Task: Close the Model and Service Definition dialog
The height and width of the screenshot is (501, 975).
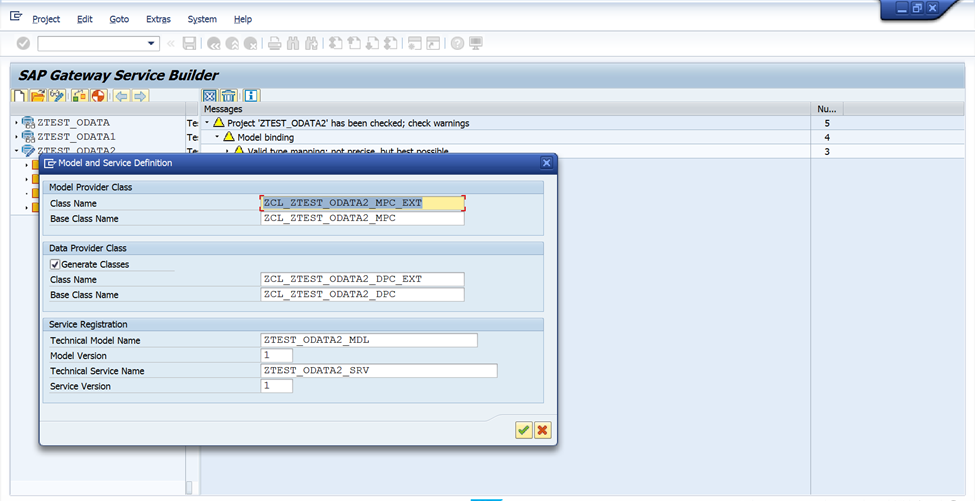Action: (x=547, y=163)
